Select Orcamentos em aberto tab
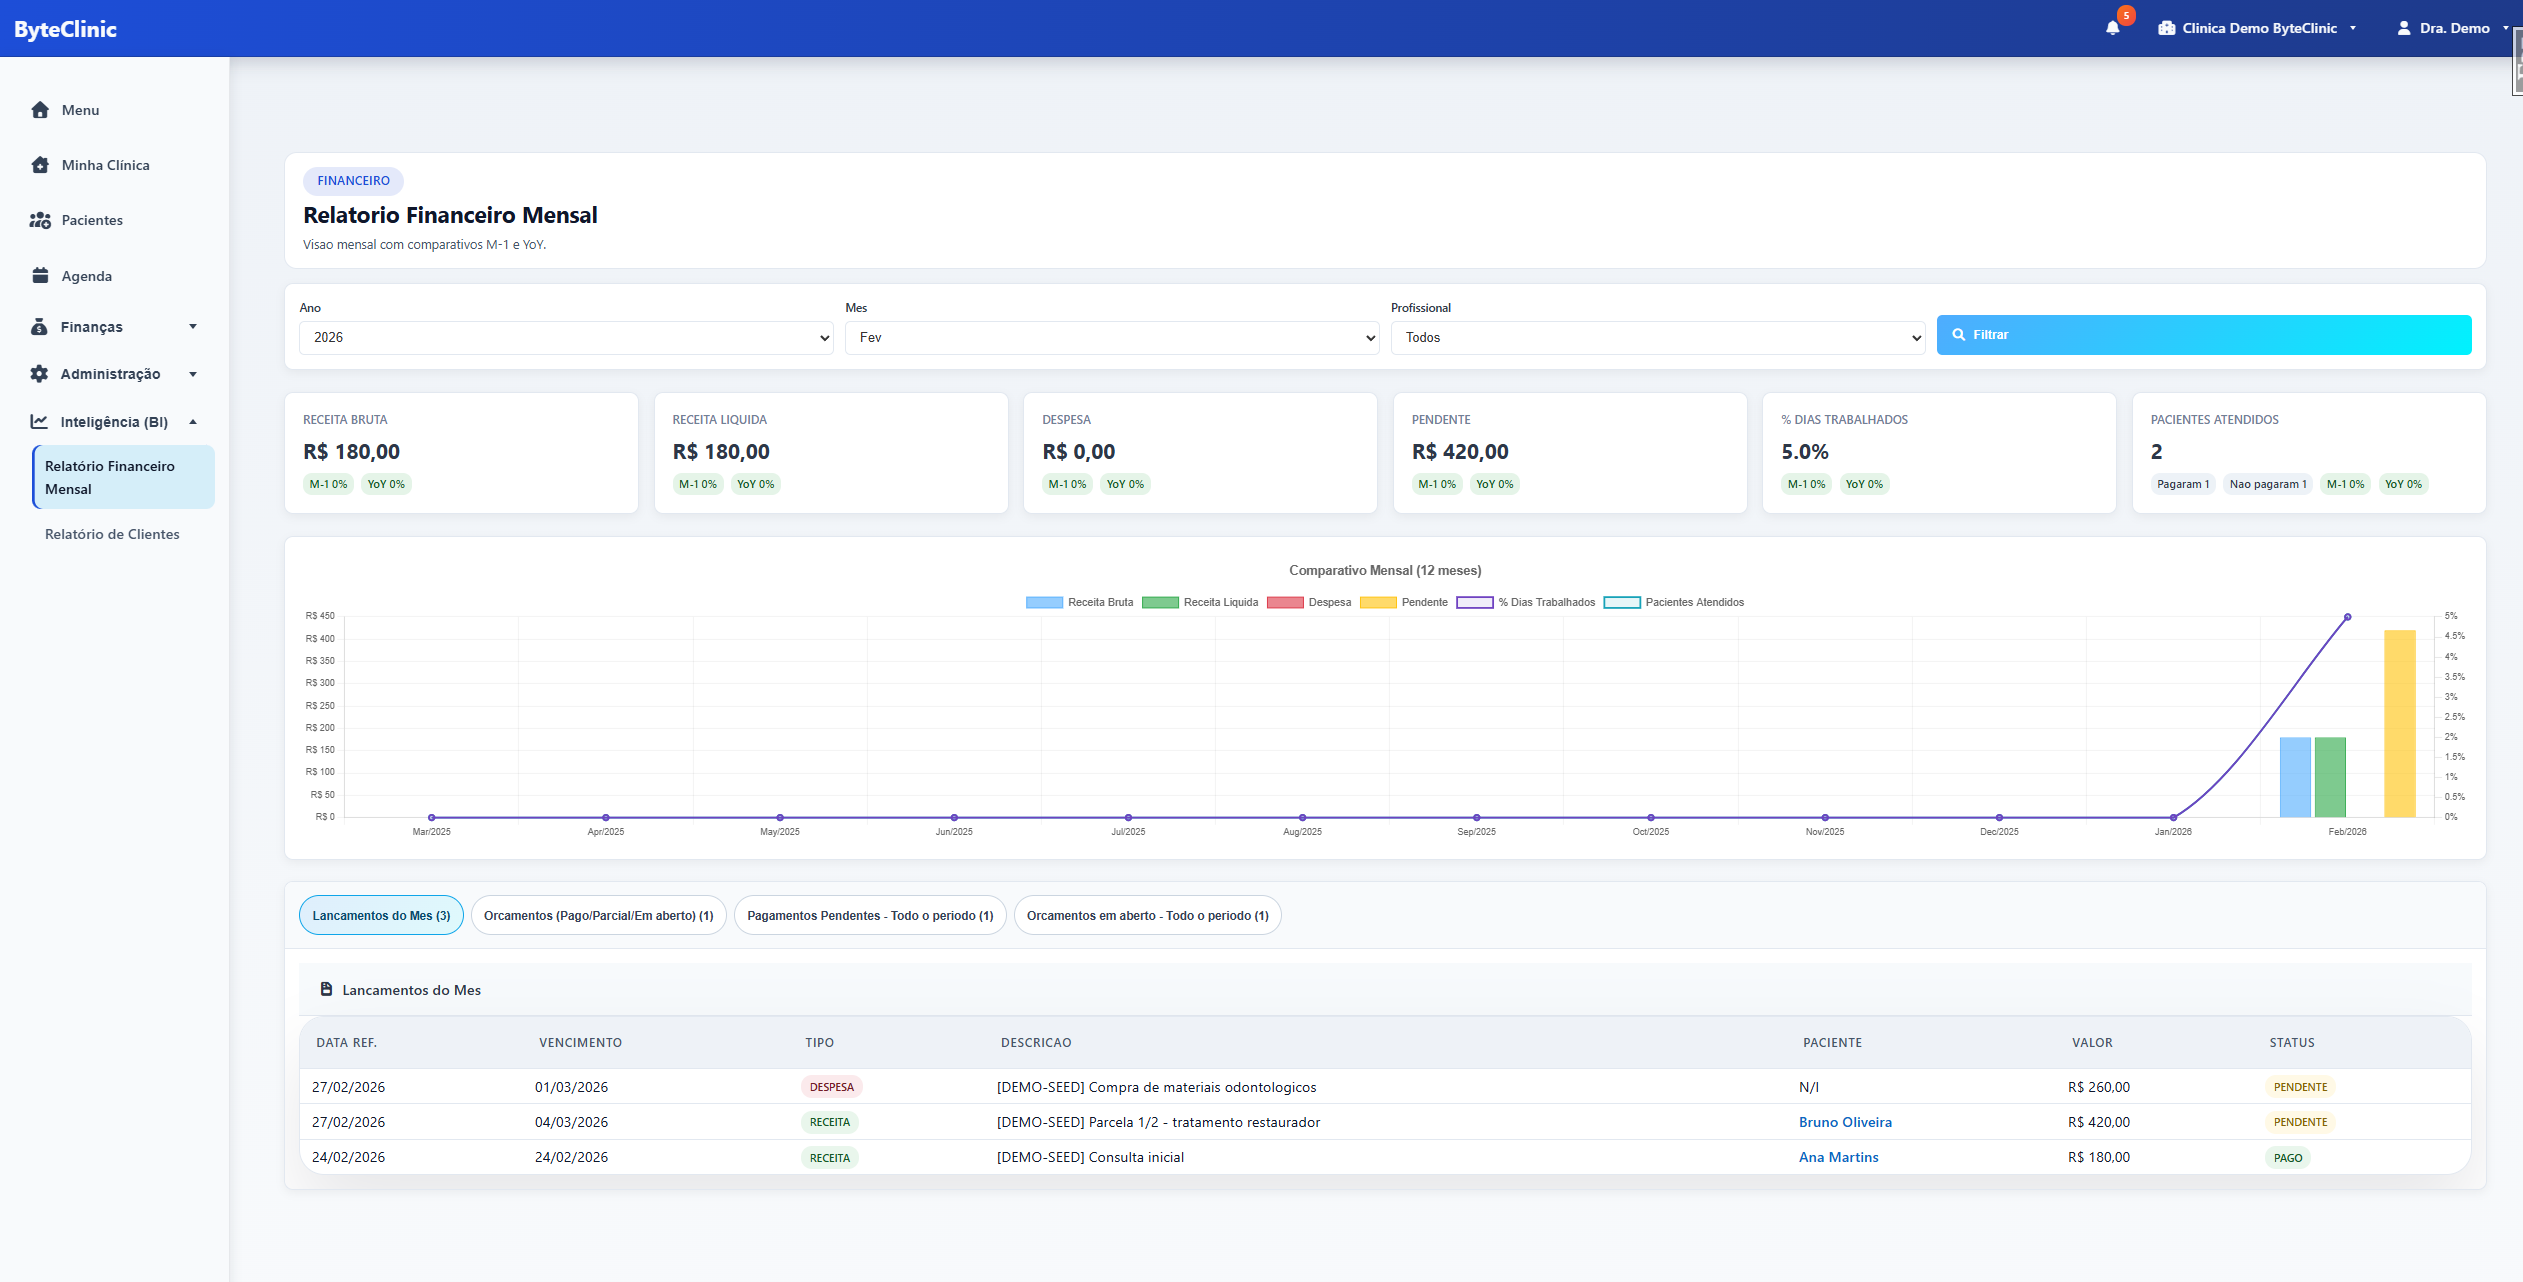The image size is (2523, 1282). pyautogui.click(x=1147, y=916)
